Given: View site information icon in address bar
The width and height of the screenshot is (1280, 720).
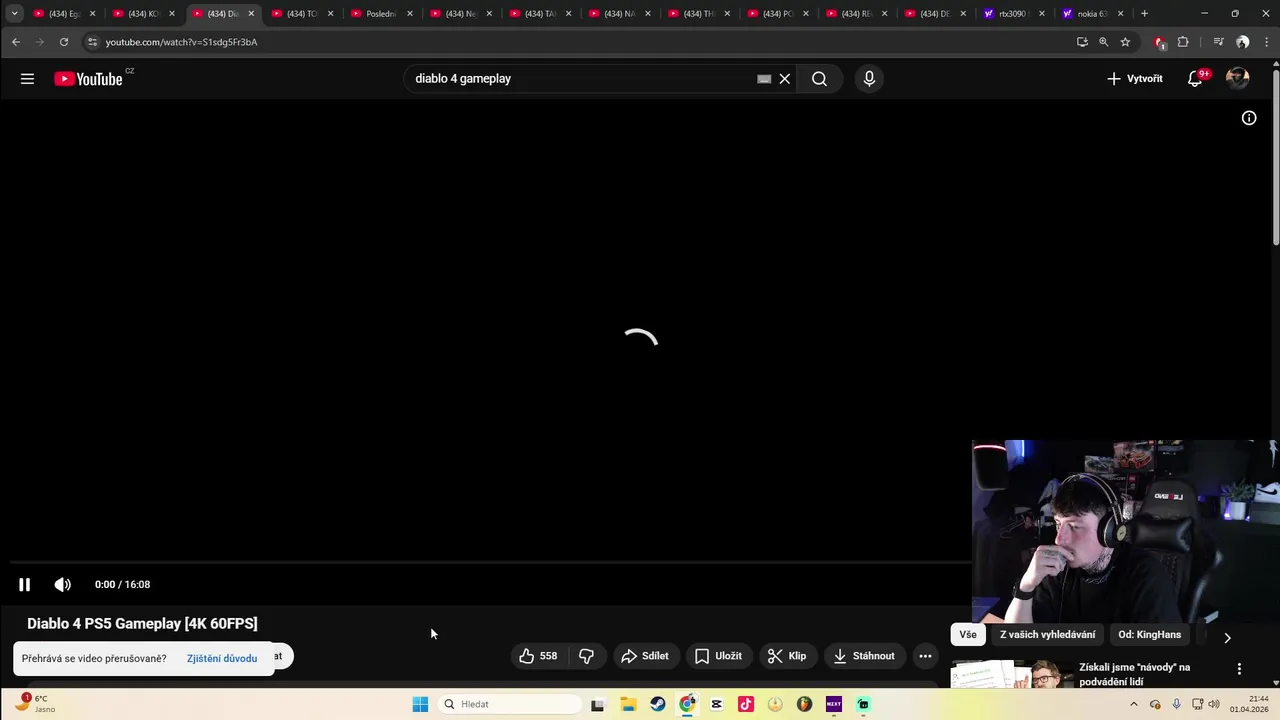Looking at the screenshot, I should 92,42.
